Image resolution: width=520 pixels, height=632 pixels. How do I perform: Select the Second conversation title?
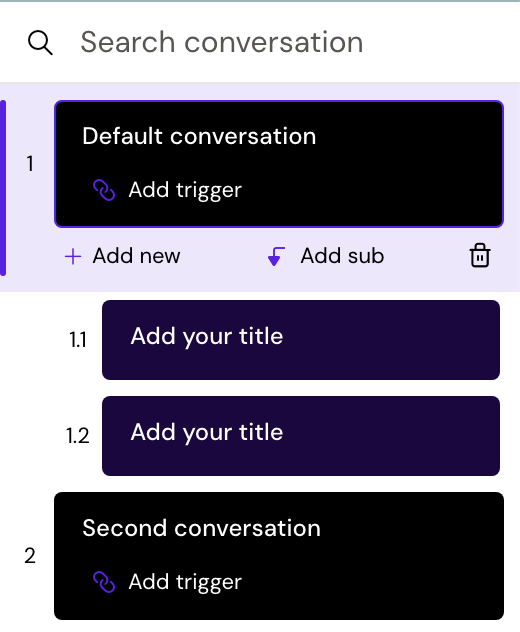pos(202,528)
